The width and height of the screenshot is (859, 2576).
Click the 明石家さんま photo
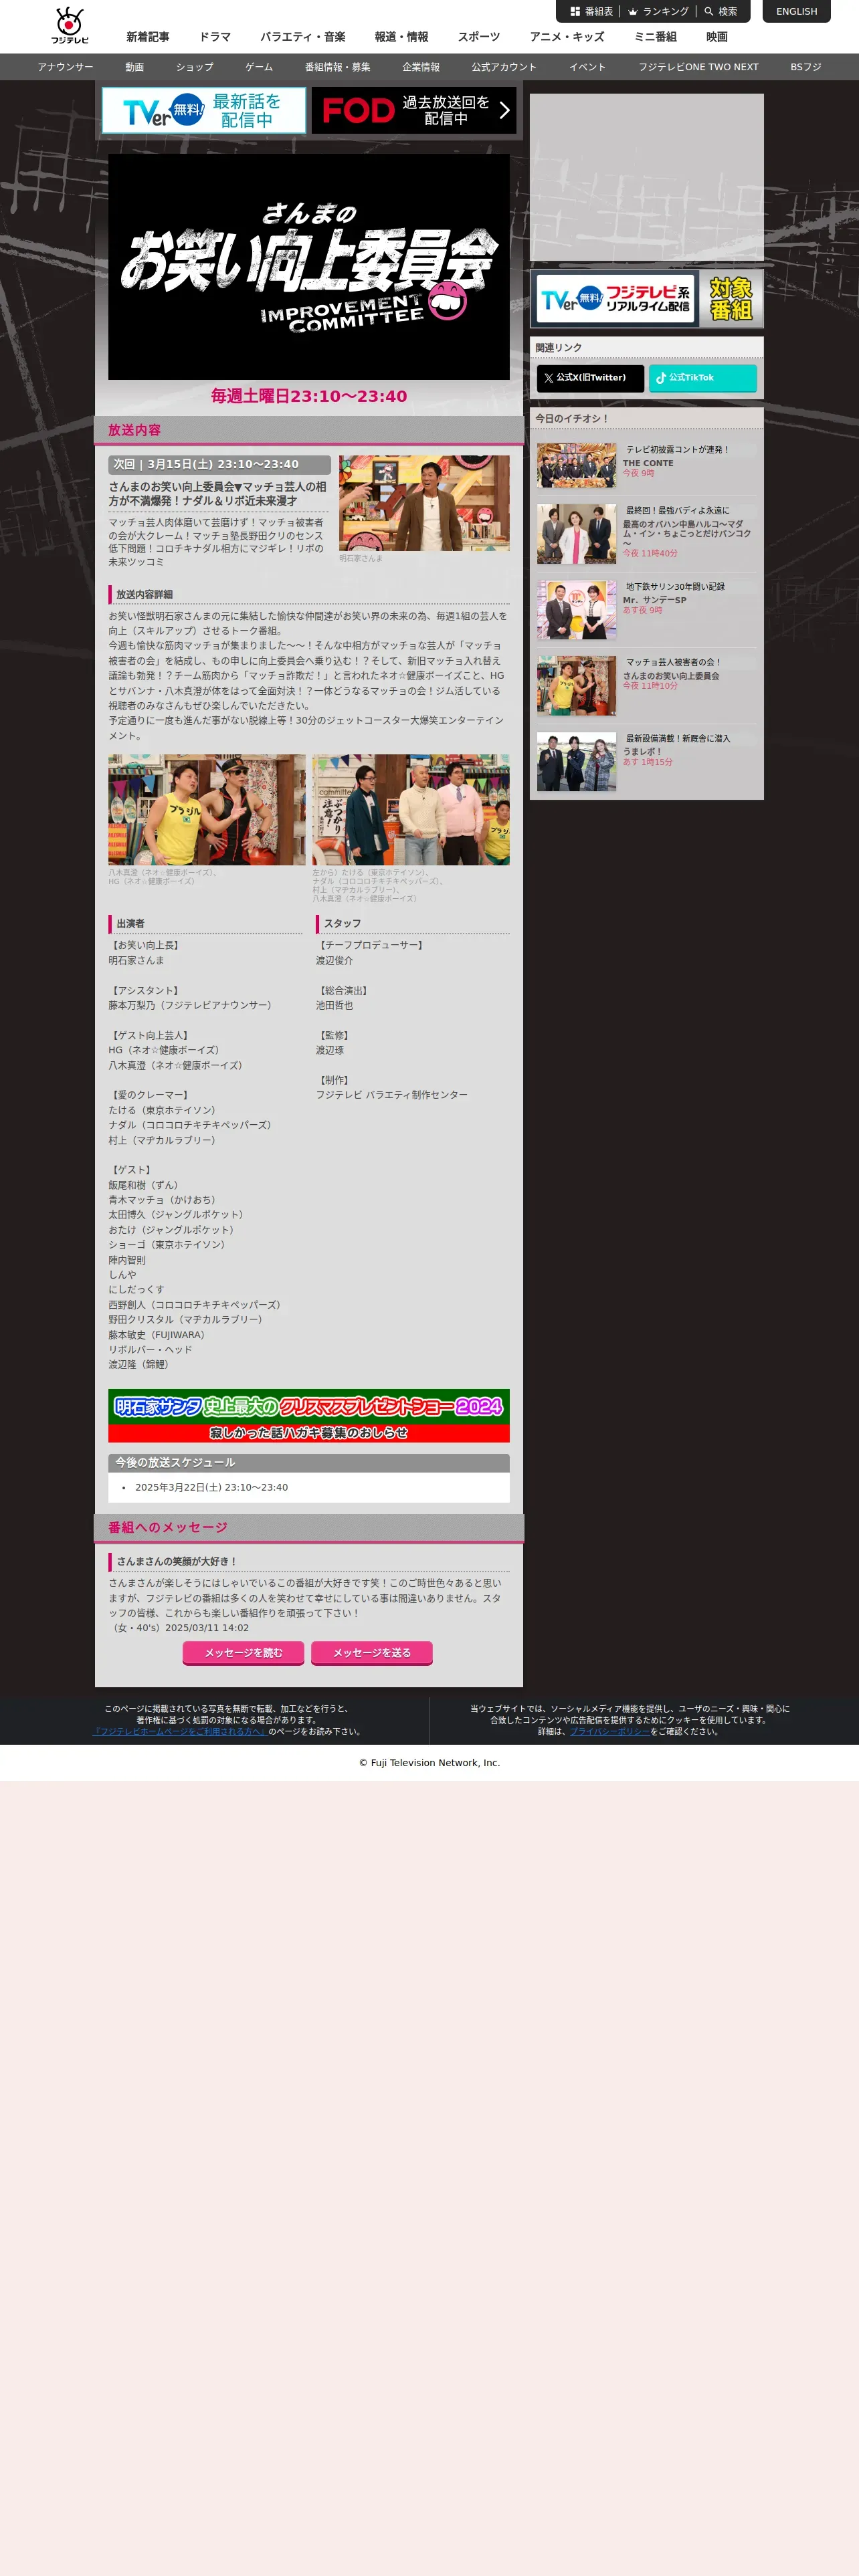tap(424, 503)
